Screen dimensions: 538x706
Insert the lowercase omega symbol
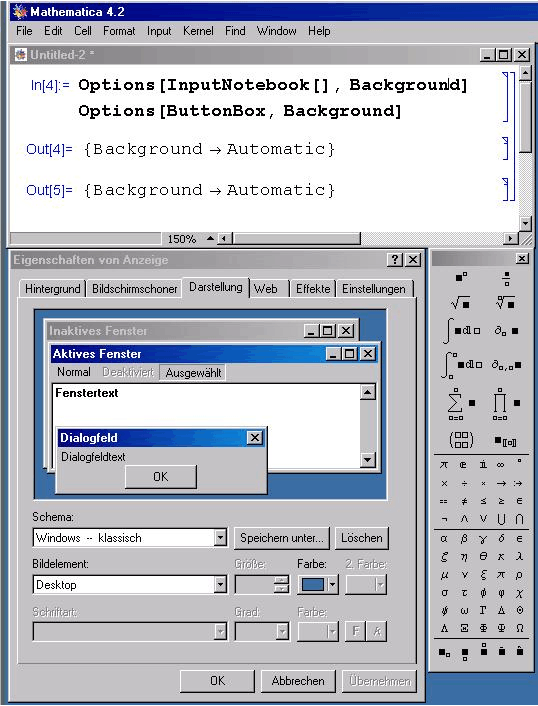click(x=464, y=611)
